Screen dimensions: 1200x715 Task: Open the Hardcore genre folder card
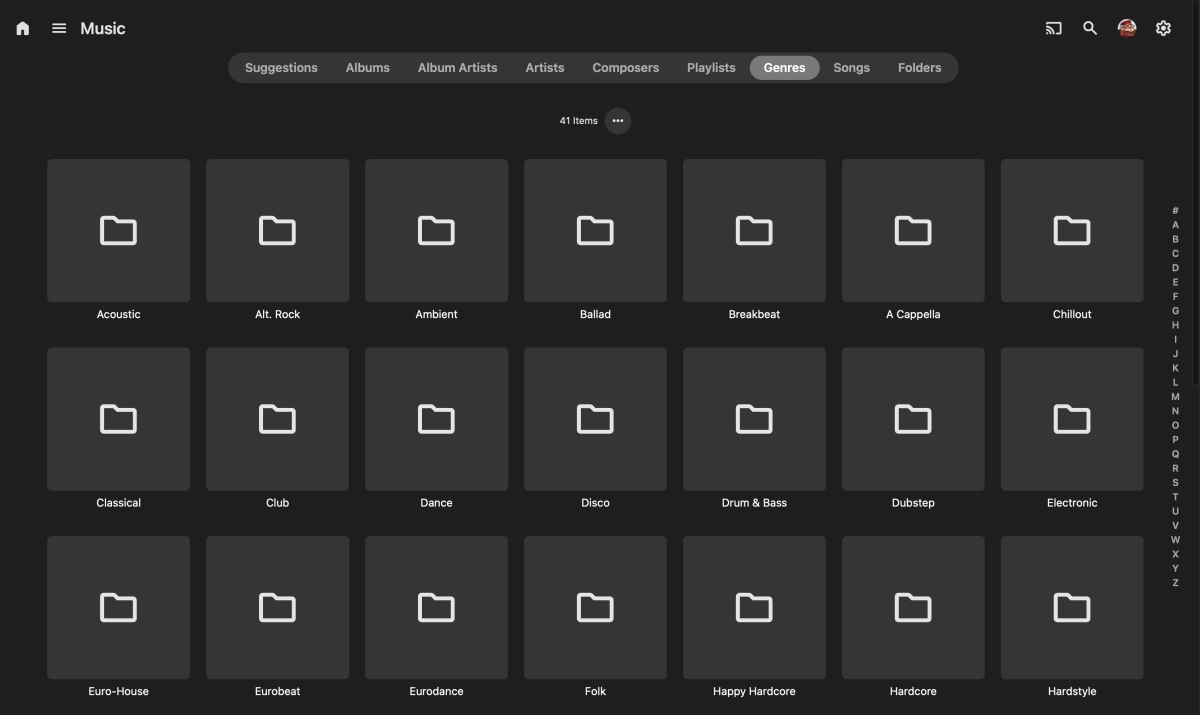click(x=913, y=607)
